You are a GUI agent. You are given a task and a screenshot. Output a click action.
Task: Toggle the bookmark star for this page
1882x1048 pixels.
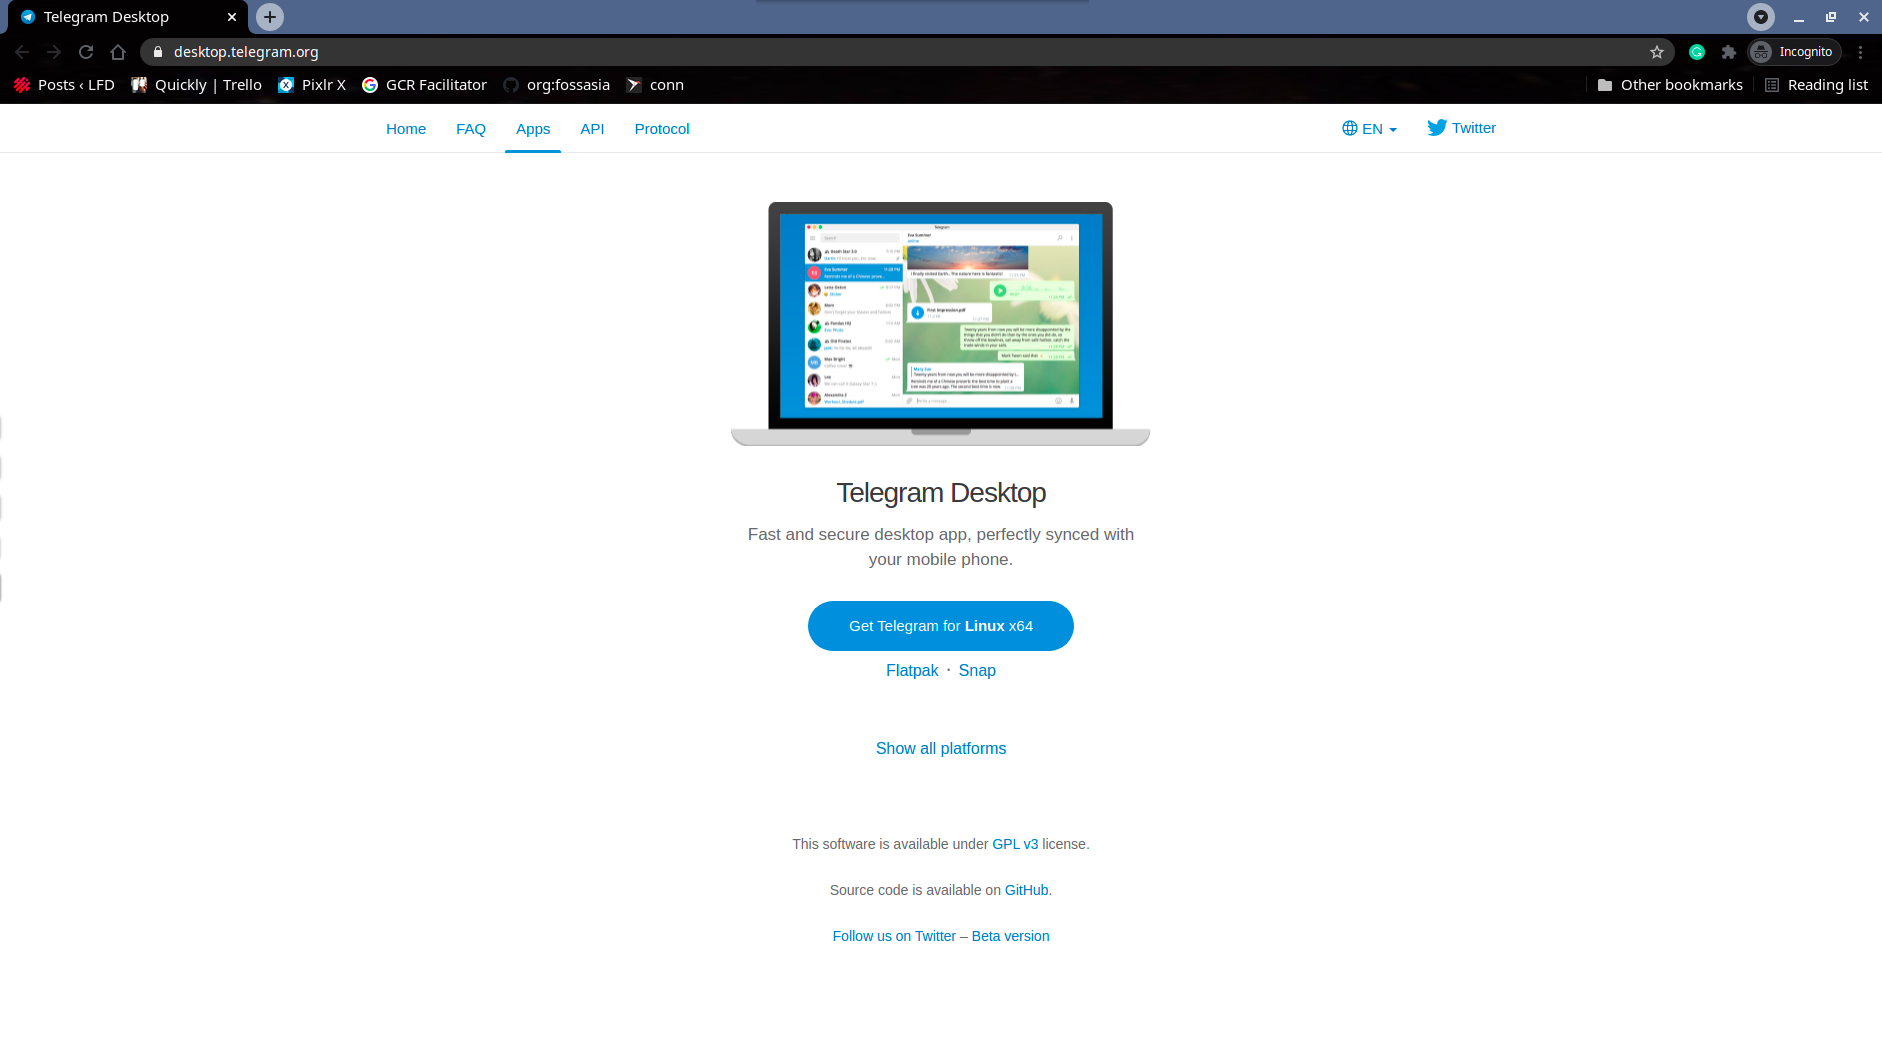pyautogui.click(x=1657, y=51)
